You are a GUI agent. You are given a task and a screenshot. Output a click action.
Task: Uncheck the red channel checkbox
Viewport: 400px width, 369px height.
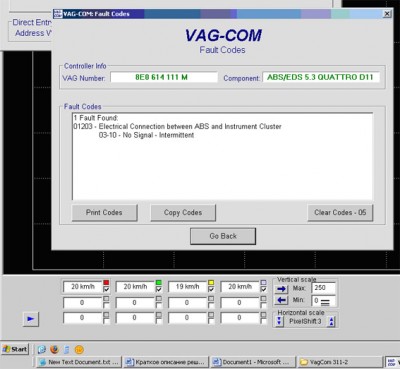106,289
